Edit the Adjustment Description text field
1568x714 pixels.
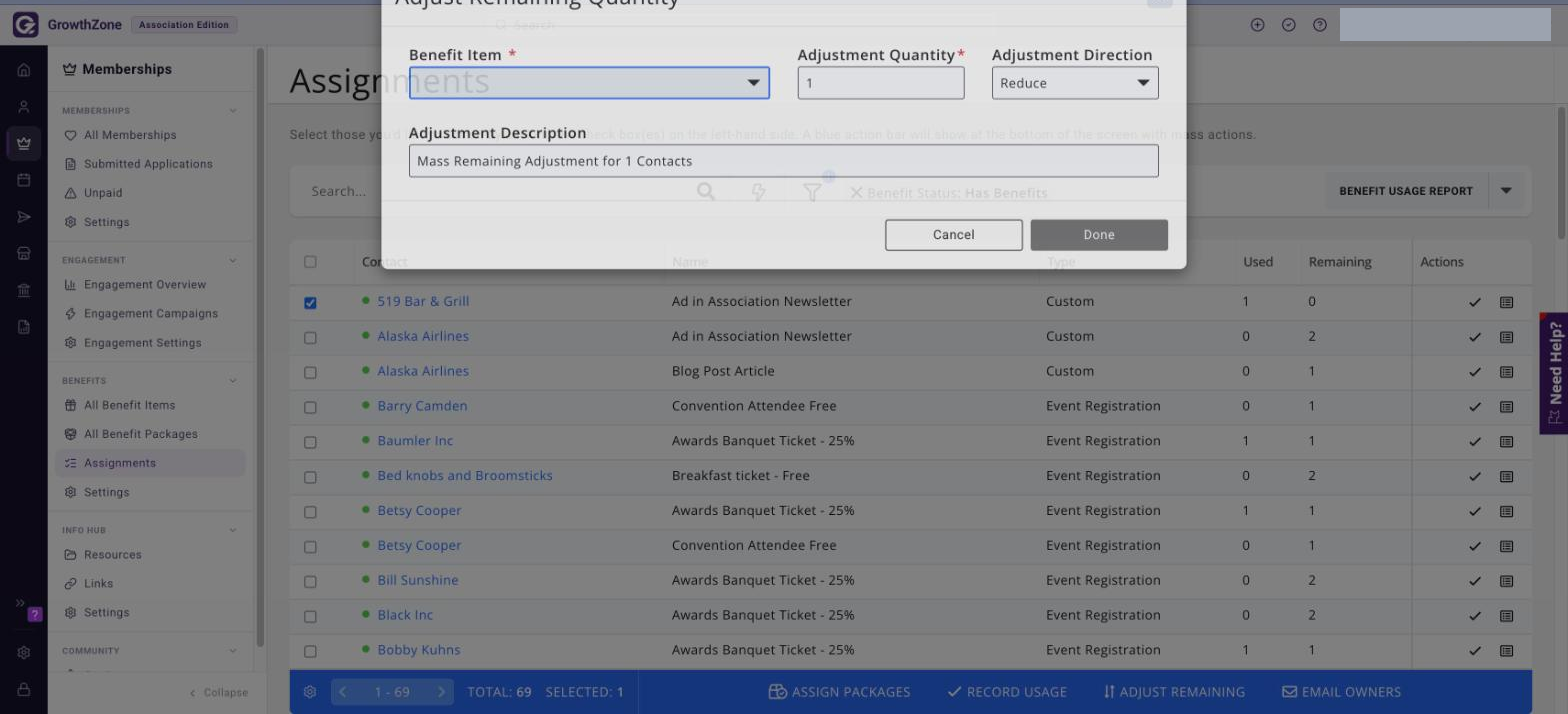point(784,161)
